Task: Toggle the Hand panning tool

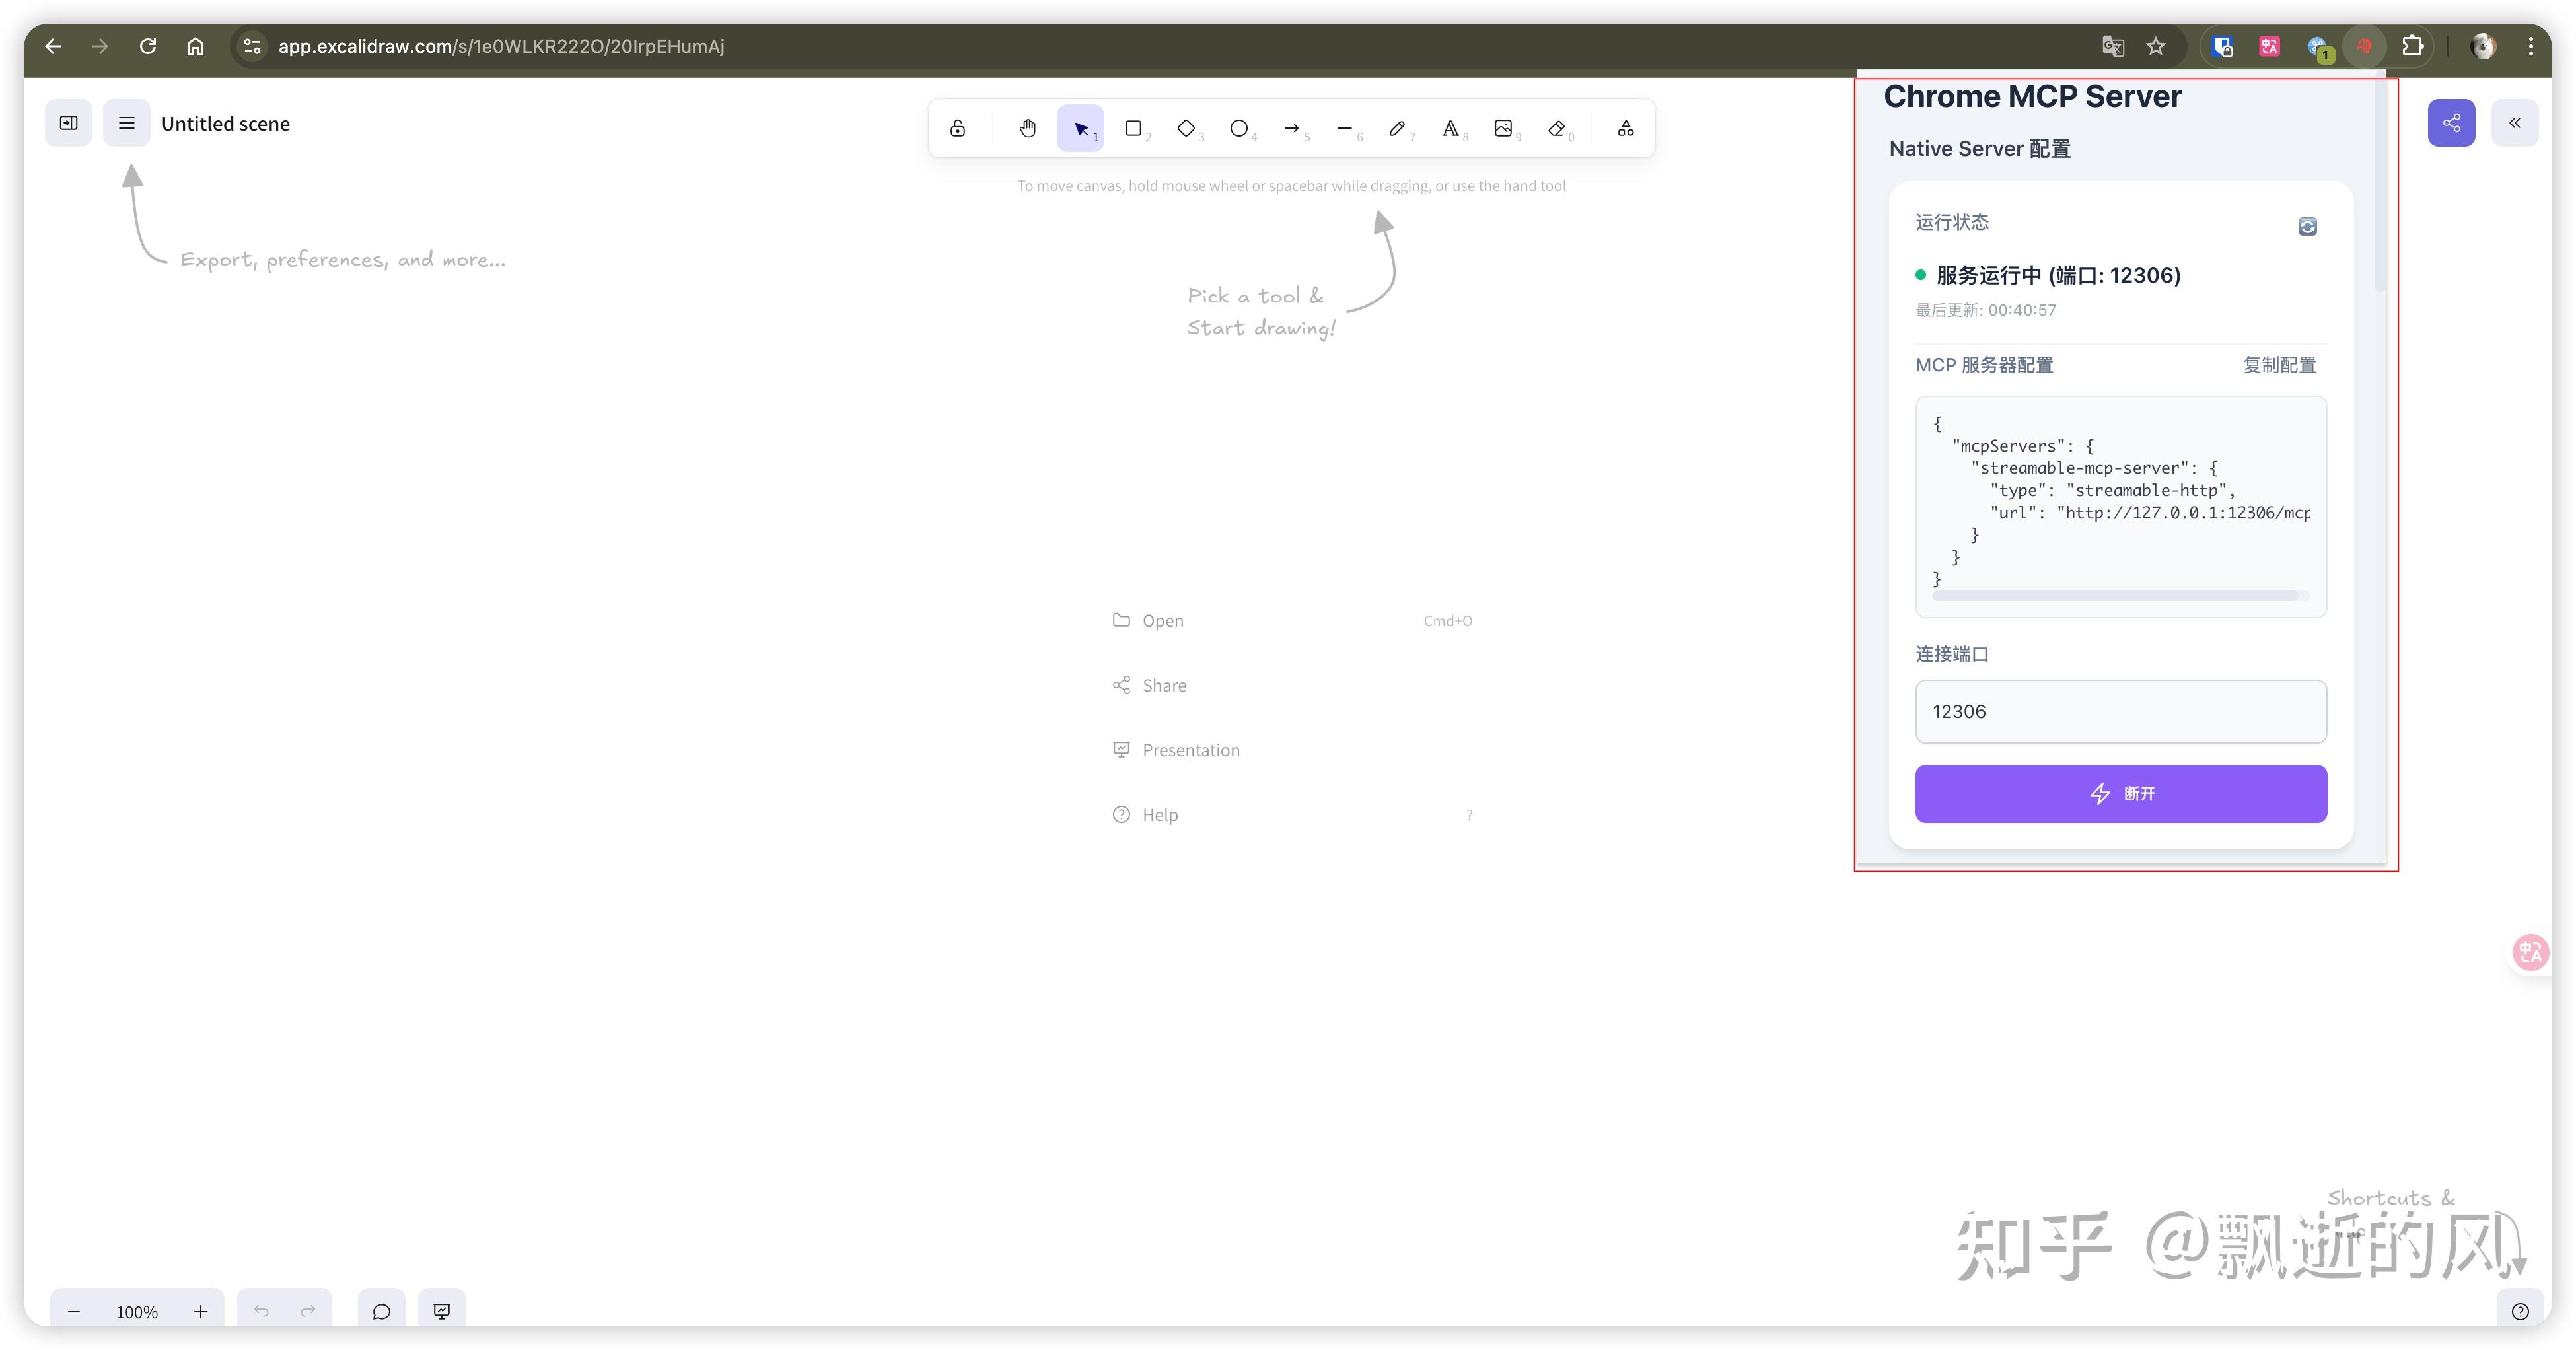Action: tap(1028, 128)
